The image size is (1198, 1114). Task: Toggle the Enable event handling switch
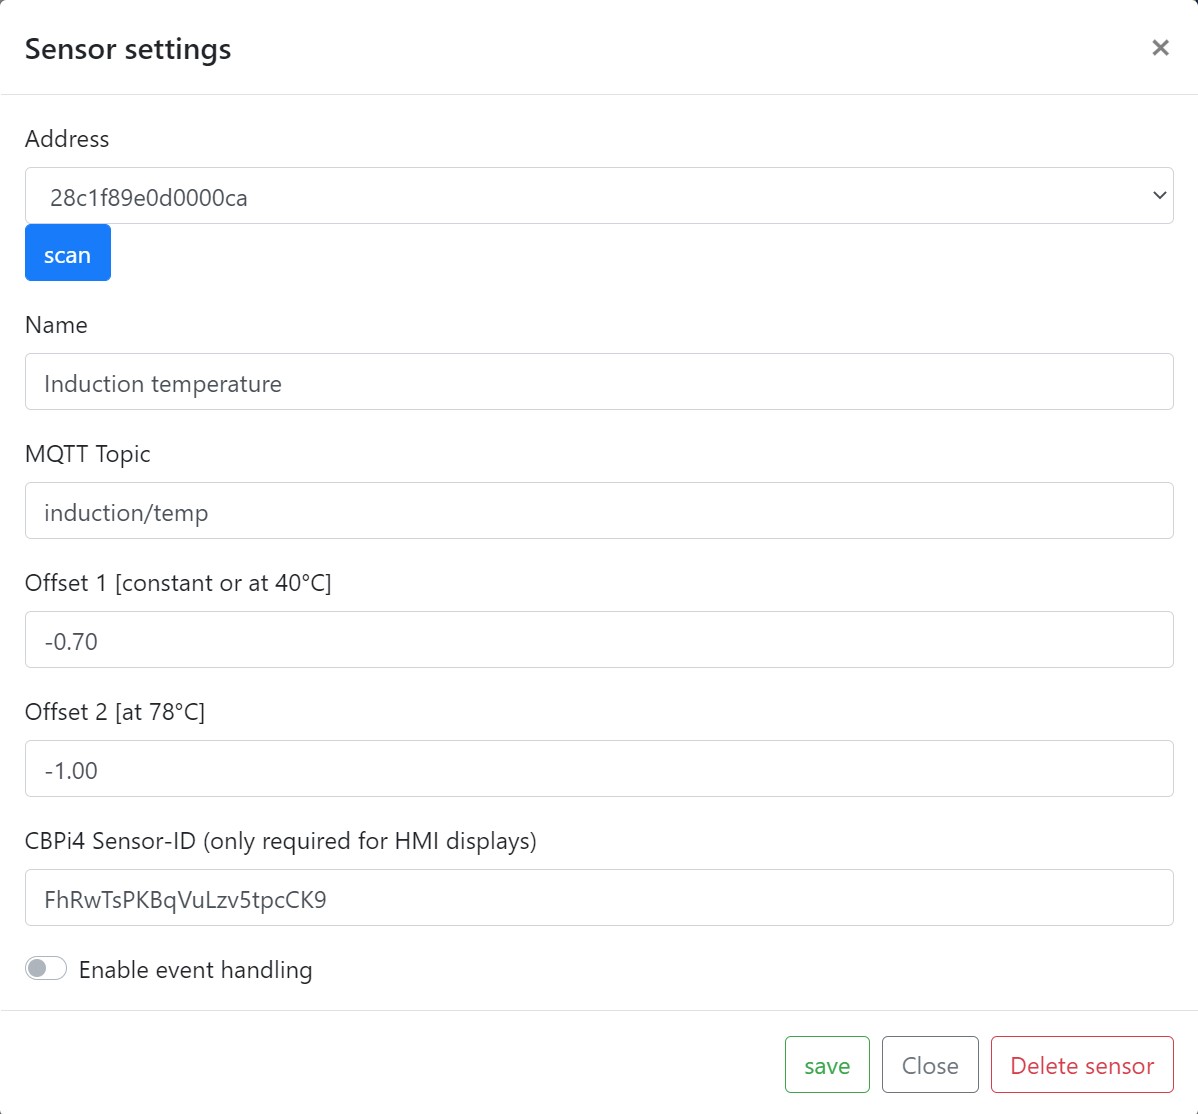click(x=46, y=968)
